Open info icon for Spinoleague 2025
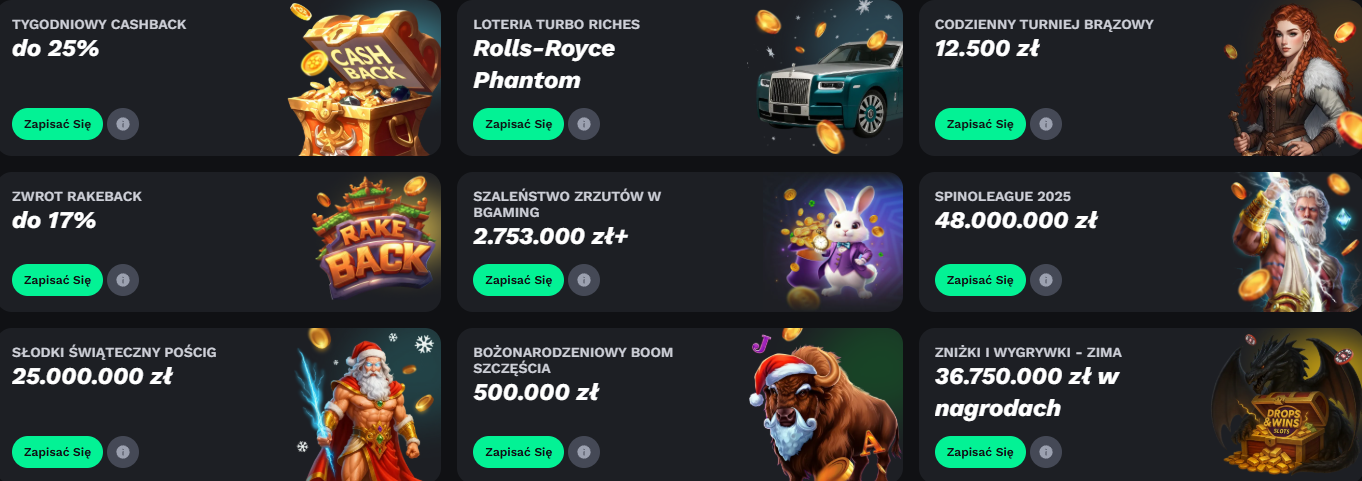The height and width of the screenshot is (481, 1362). point(1046,280)
